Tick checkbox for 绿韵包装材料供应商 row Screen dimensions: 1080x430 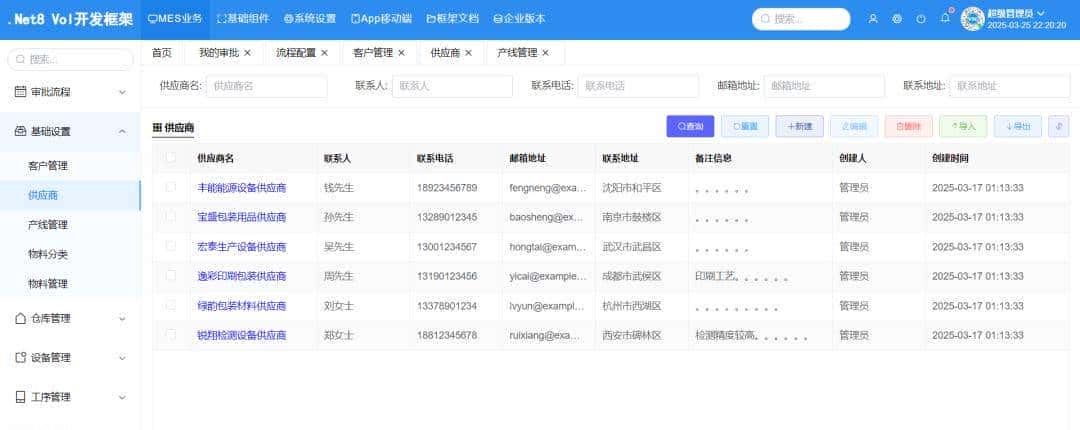tap(171, 305)
